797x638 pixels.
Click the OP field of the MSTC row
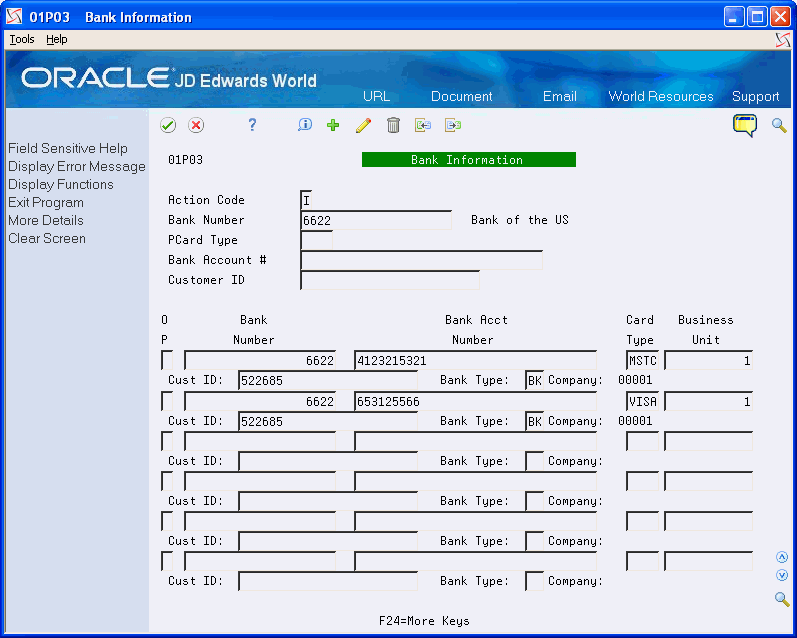(167, 360)
